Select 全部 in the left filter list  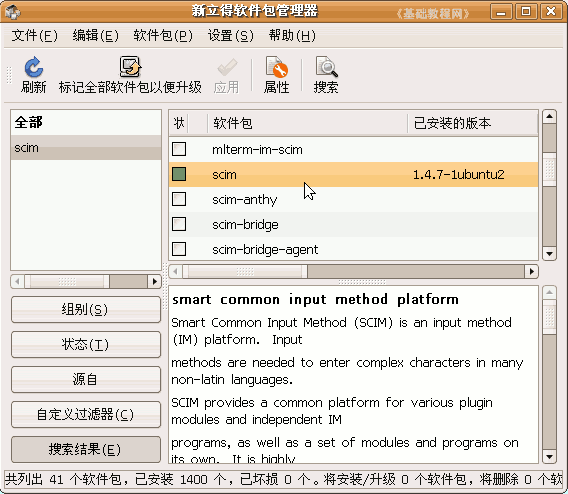click(x=86, y=122)
